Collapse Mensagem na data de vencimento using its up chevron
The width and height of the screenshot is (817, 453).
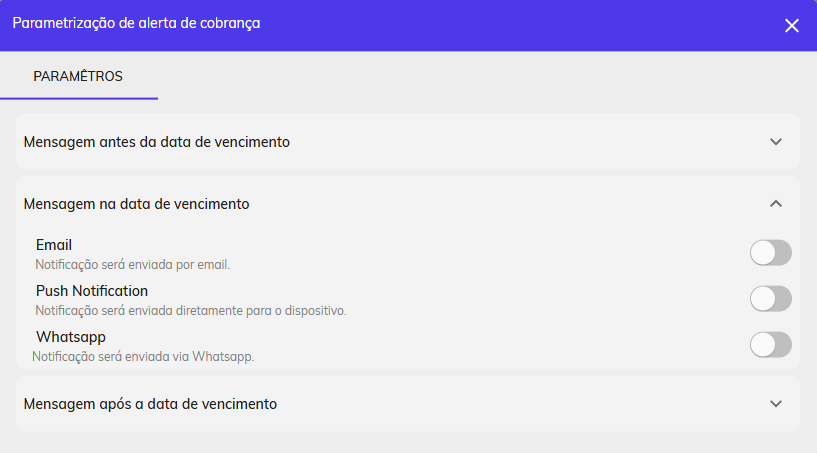[x=776, y=204]
